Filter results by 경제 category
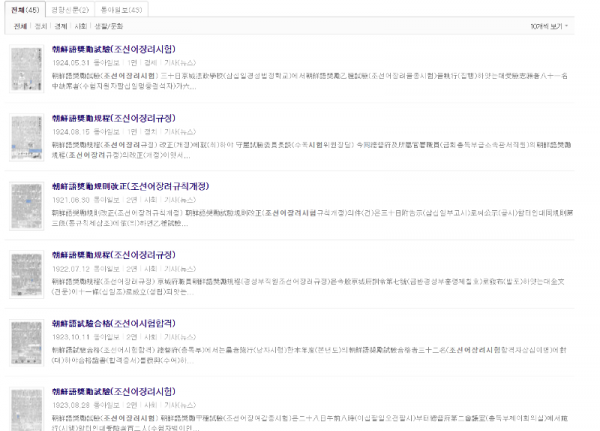 (60, 26)
